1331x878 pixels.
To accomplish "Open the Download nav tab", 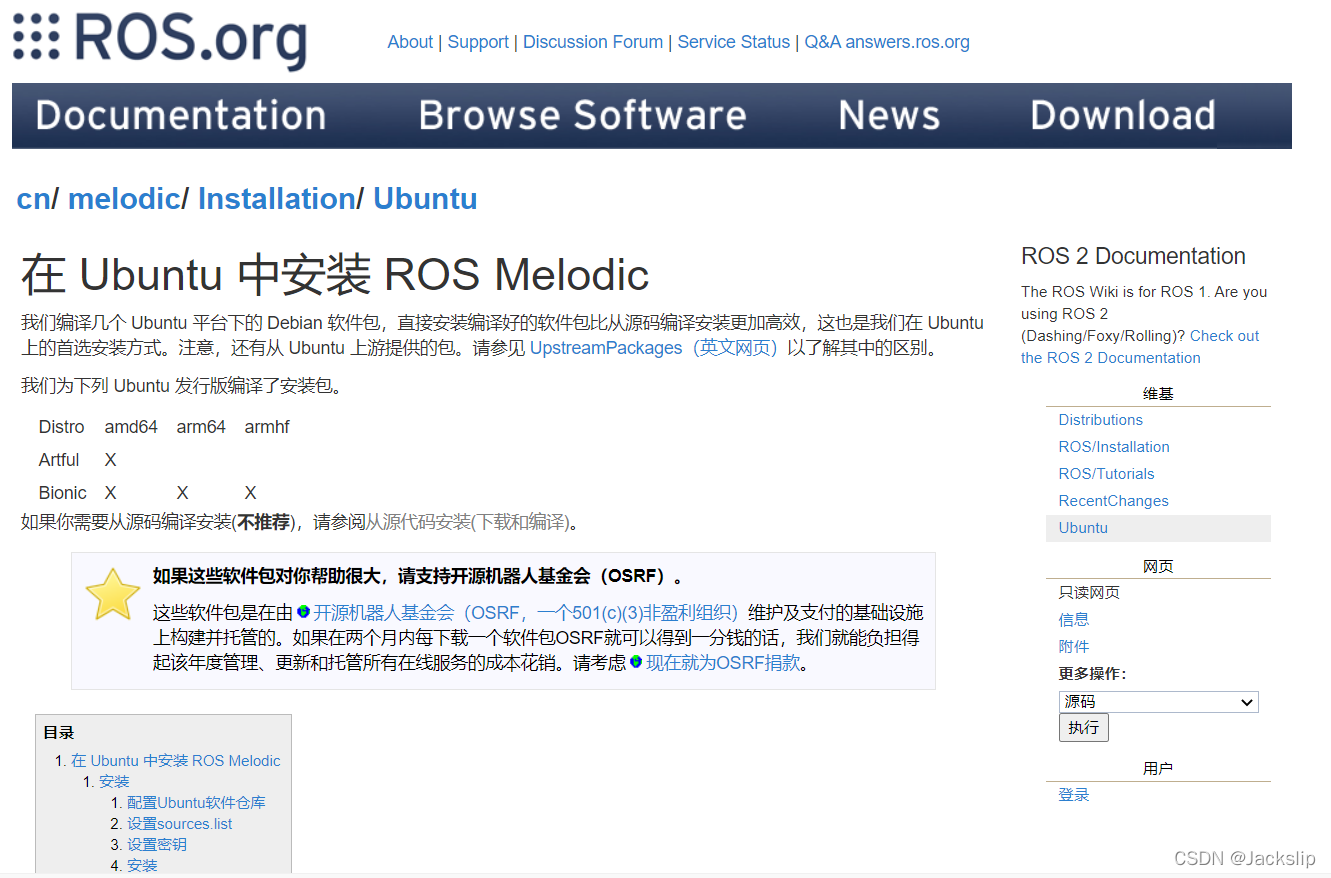I will coord(1123,115).
